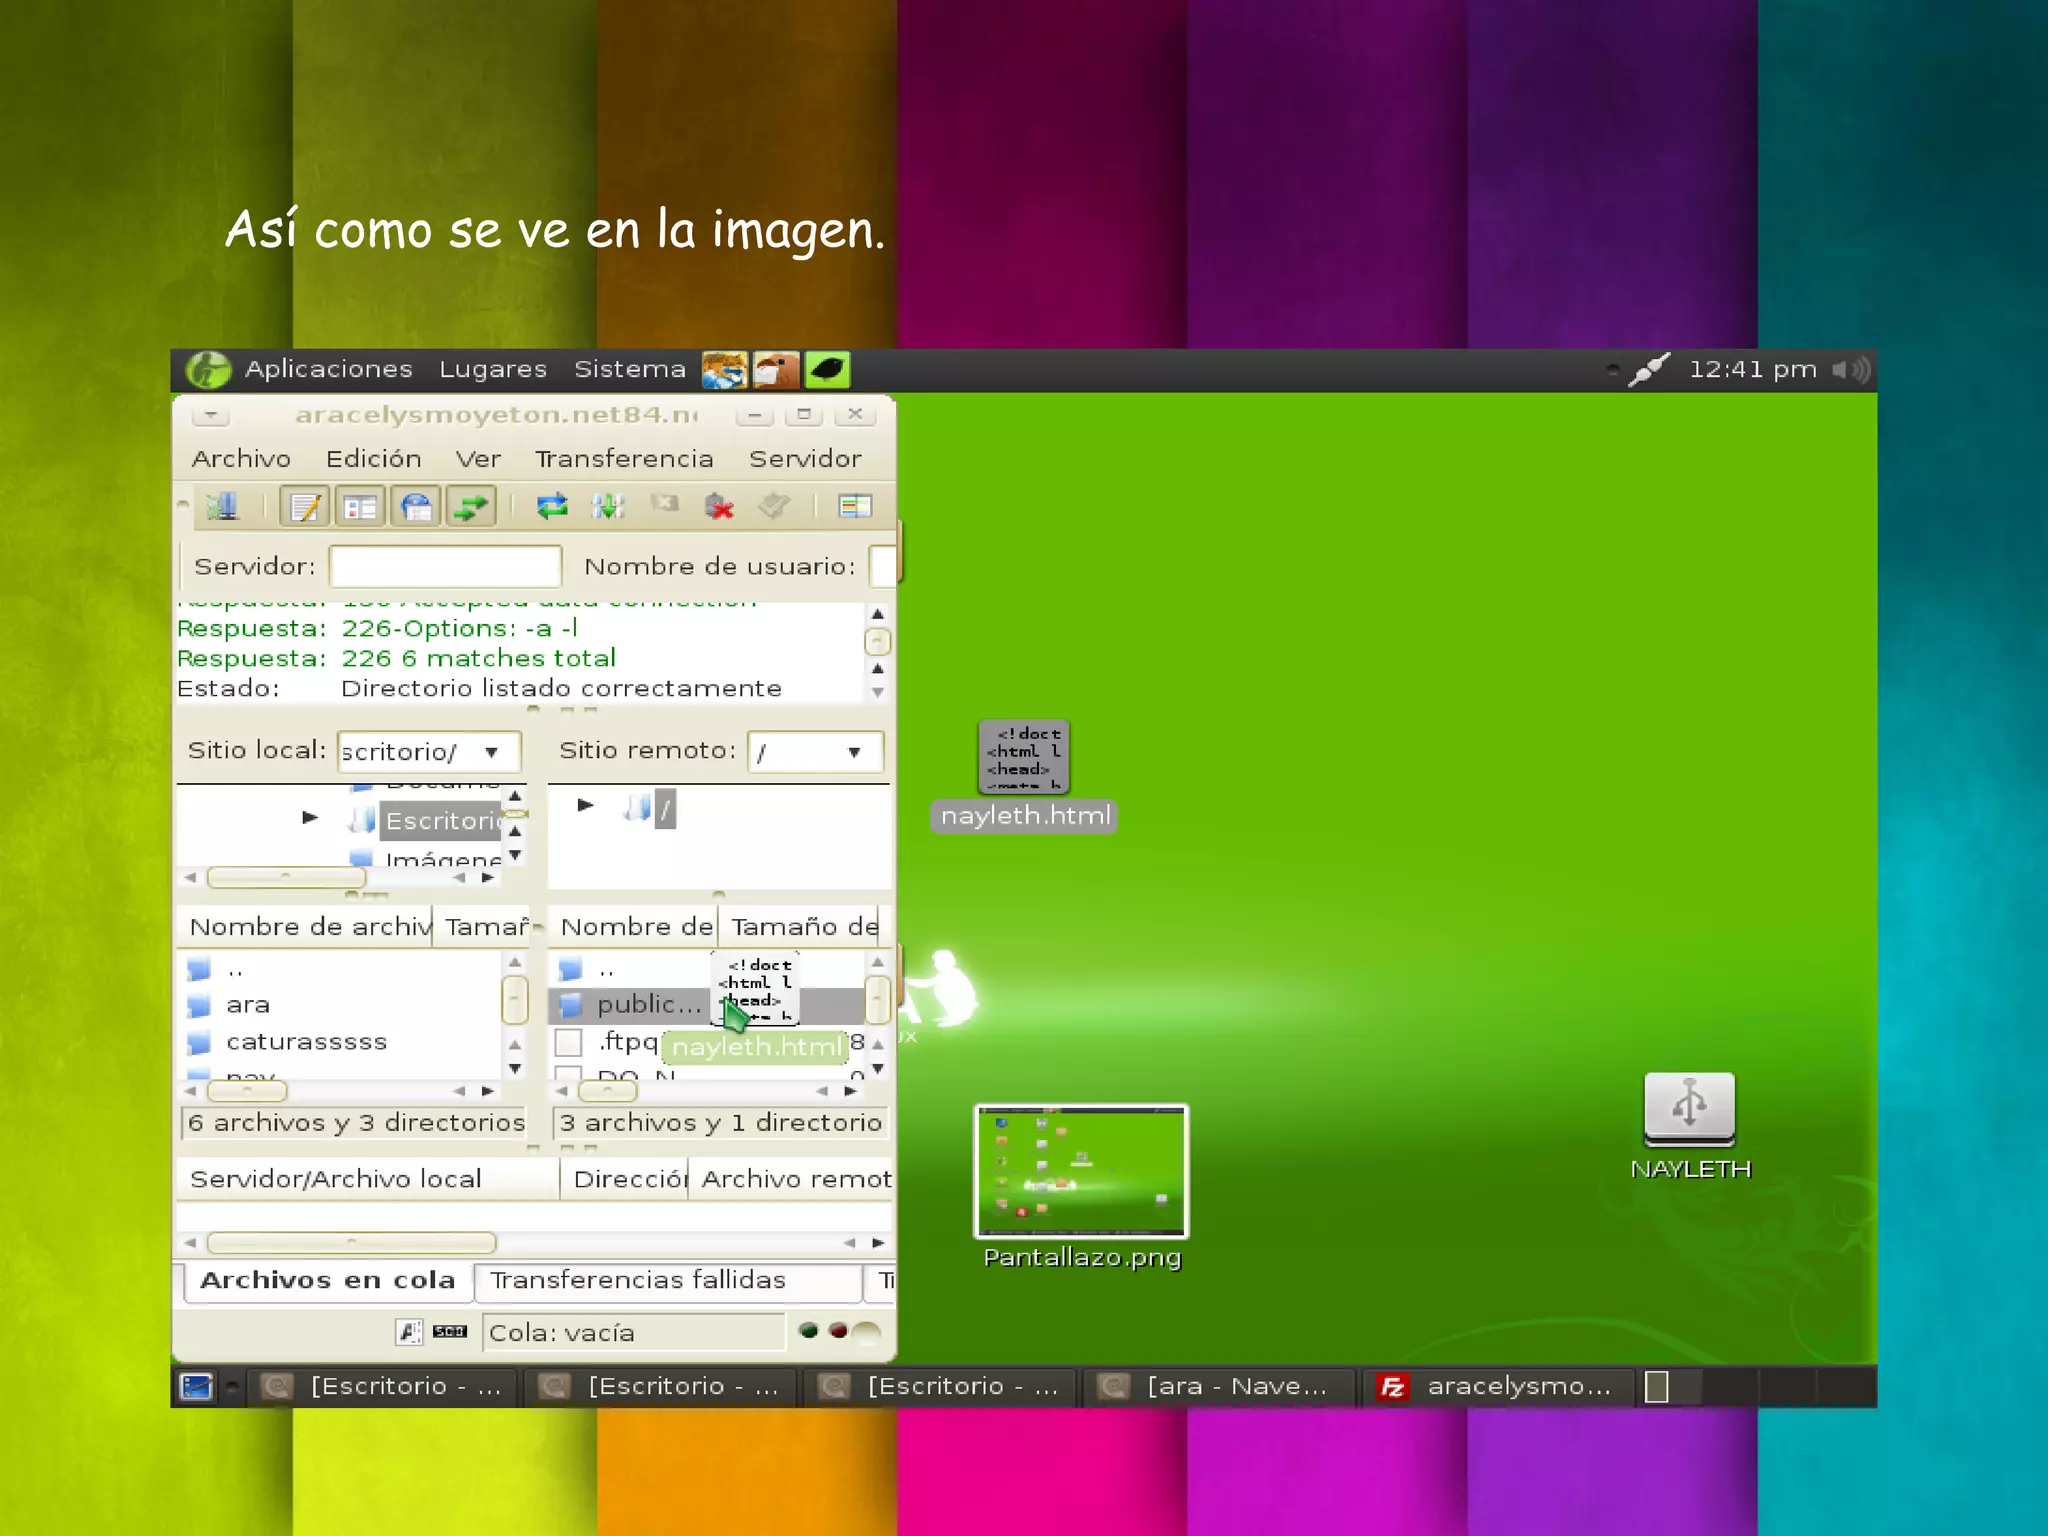Click the process queue toolbar icon

tap(607, 507)
